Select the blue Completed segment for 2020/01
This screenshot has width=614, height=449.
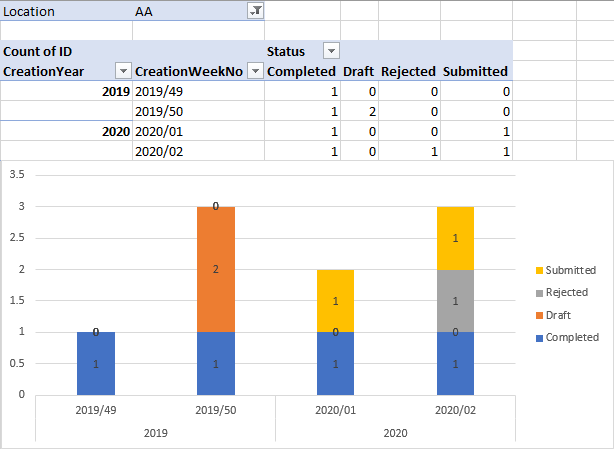336,363
